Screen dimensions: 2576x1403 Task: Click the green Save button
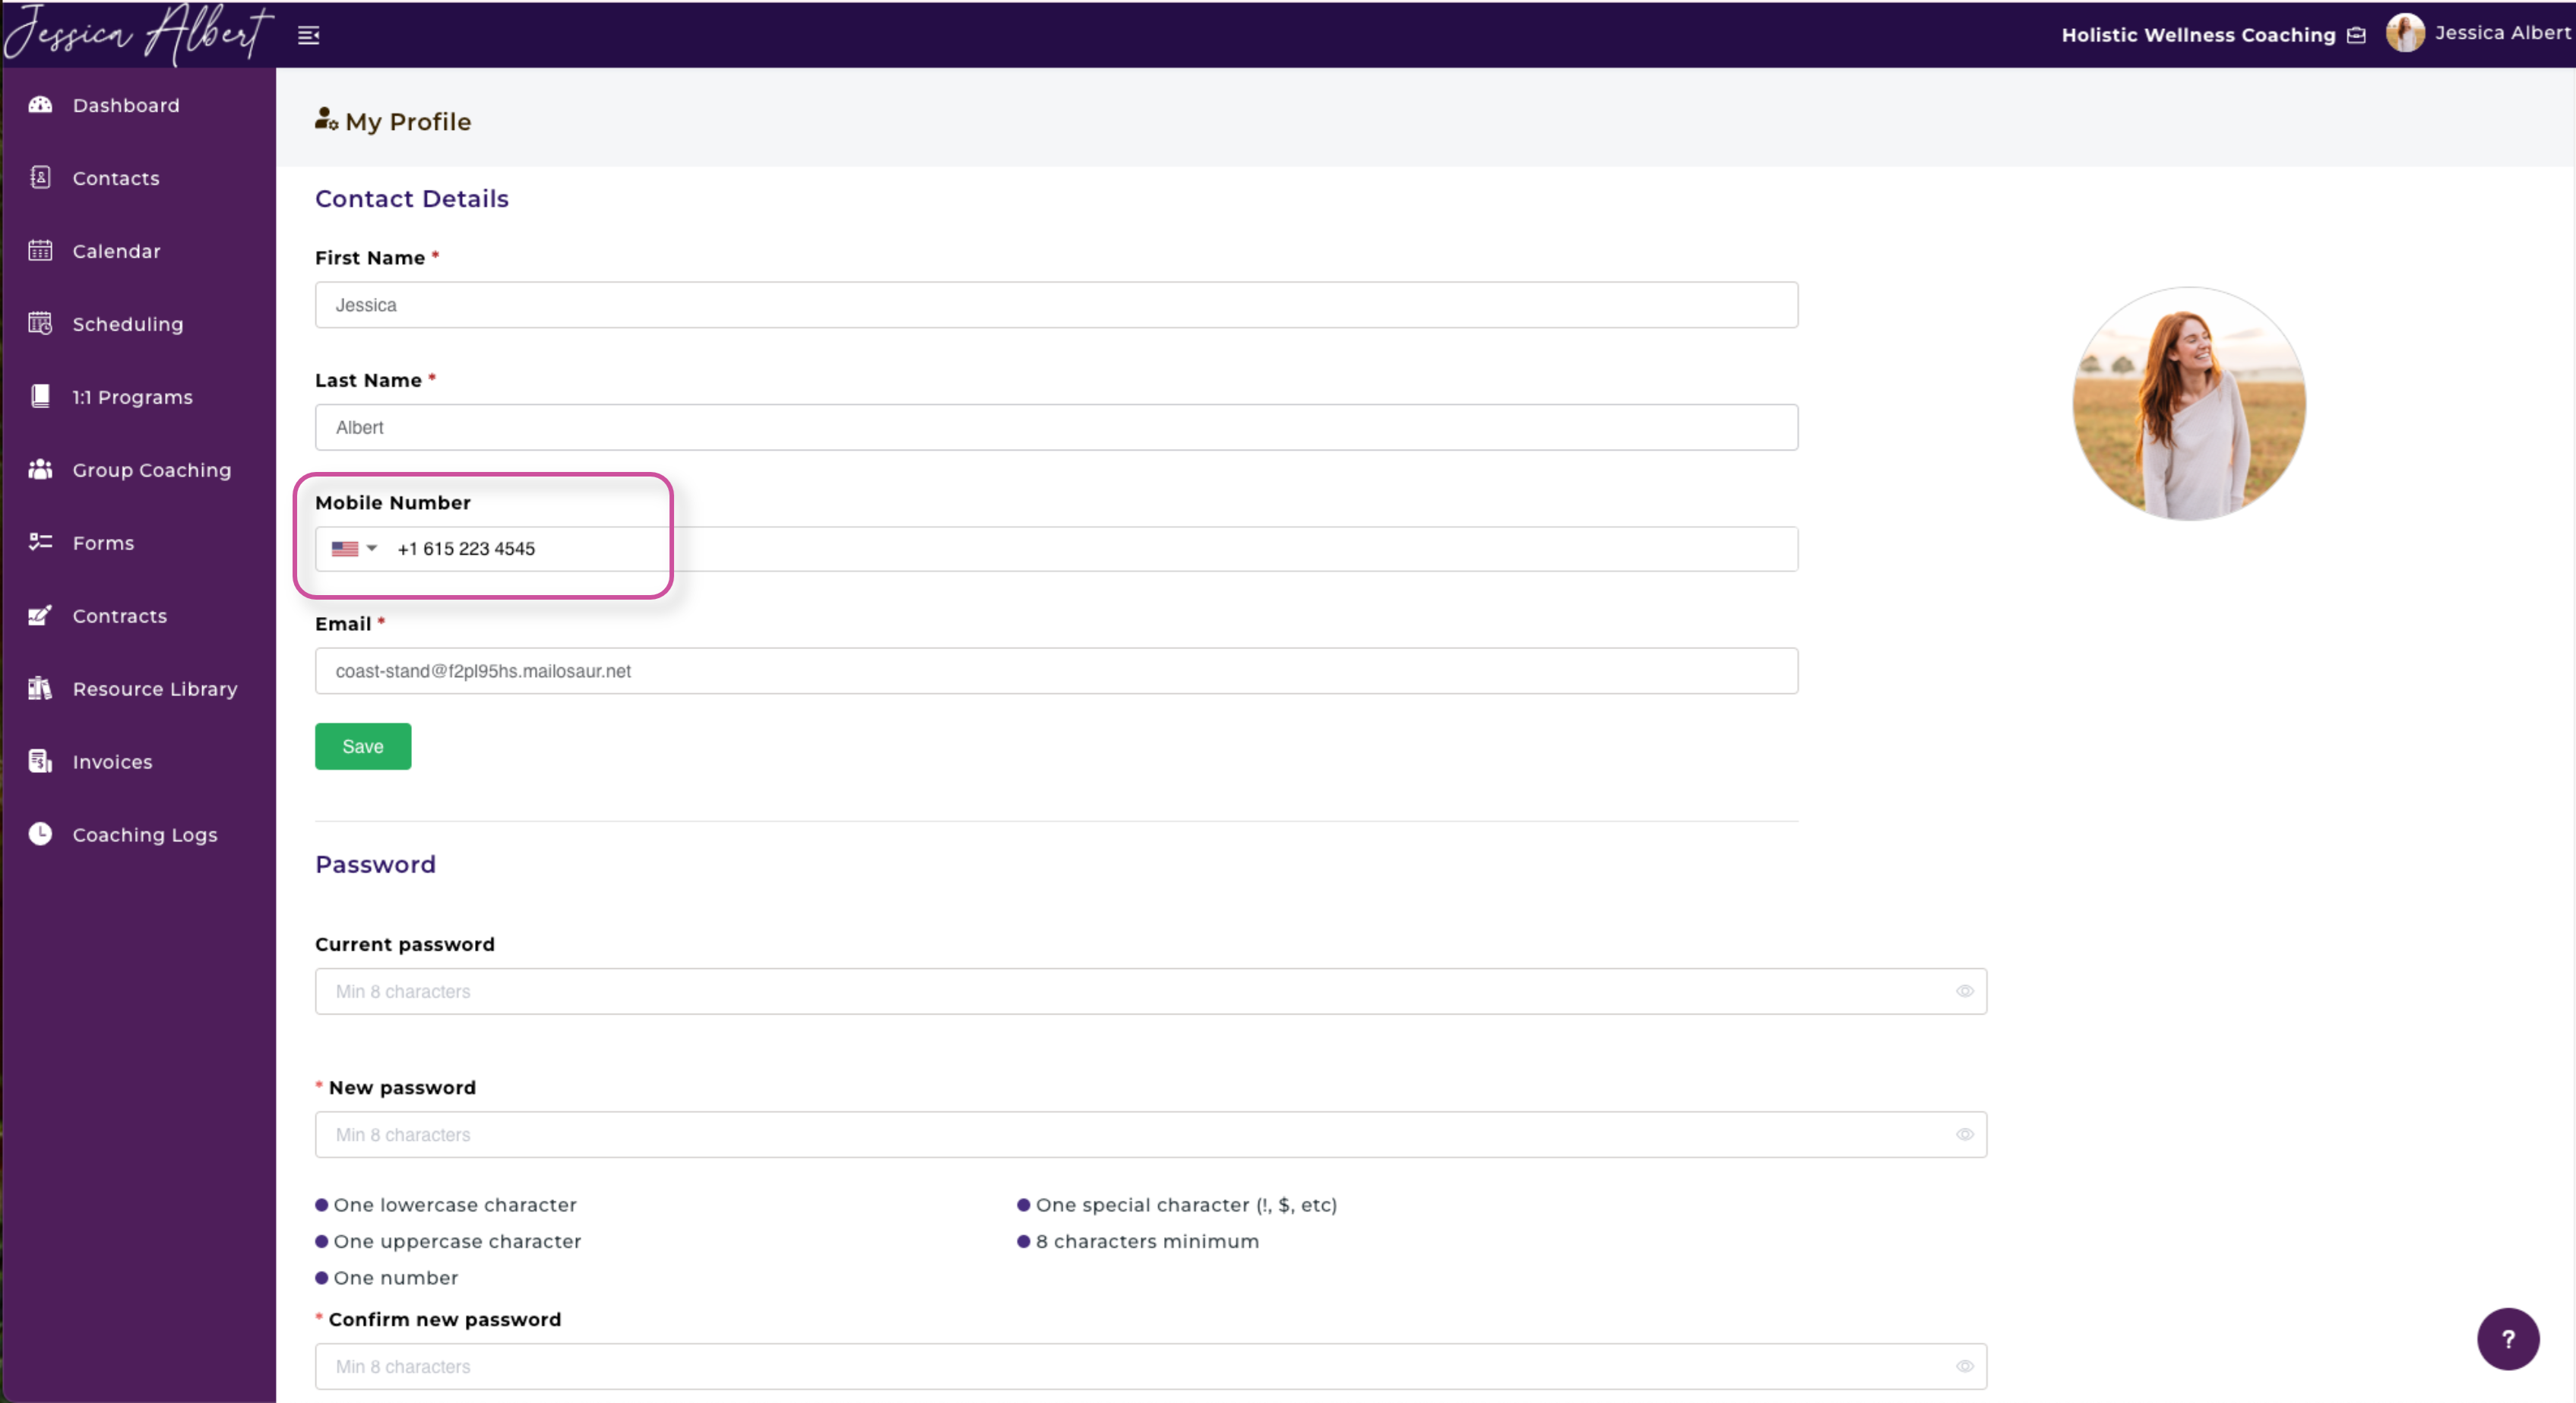point(362,746)
